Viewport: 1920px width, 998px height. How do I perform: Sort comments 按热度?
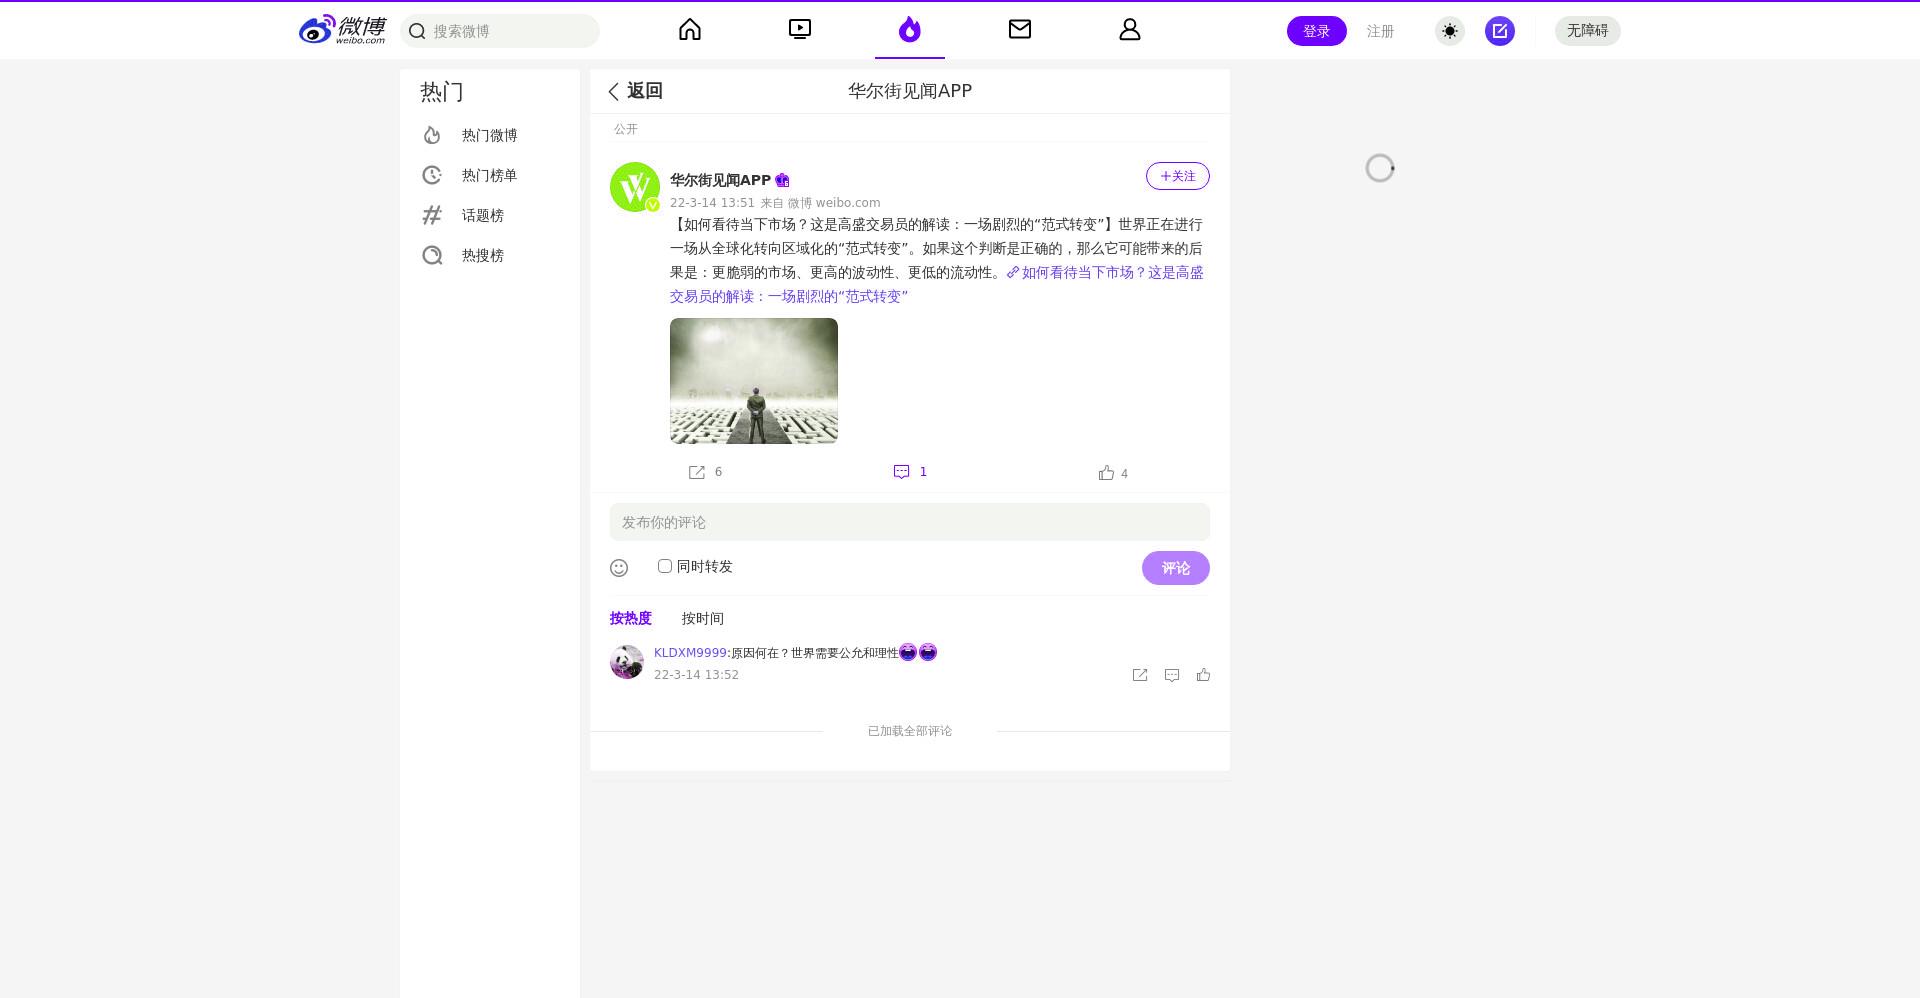tap(631, 618)
